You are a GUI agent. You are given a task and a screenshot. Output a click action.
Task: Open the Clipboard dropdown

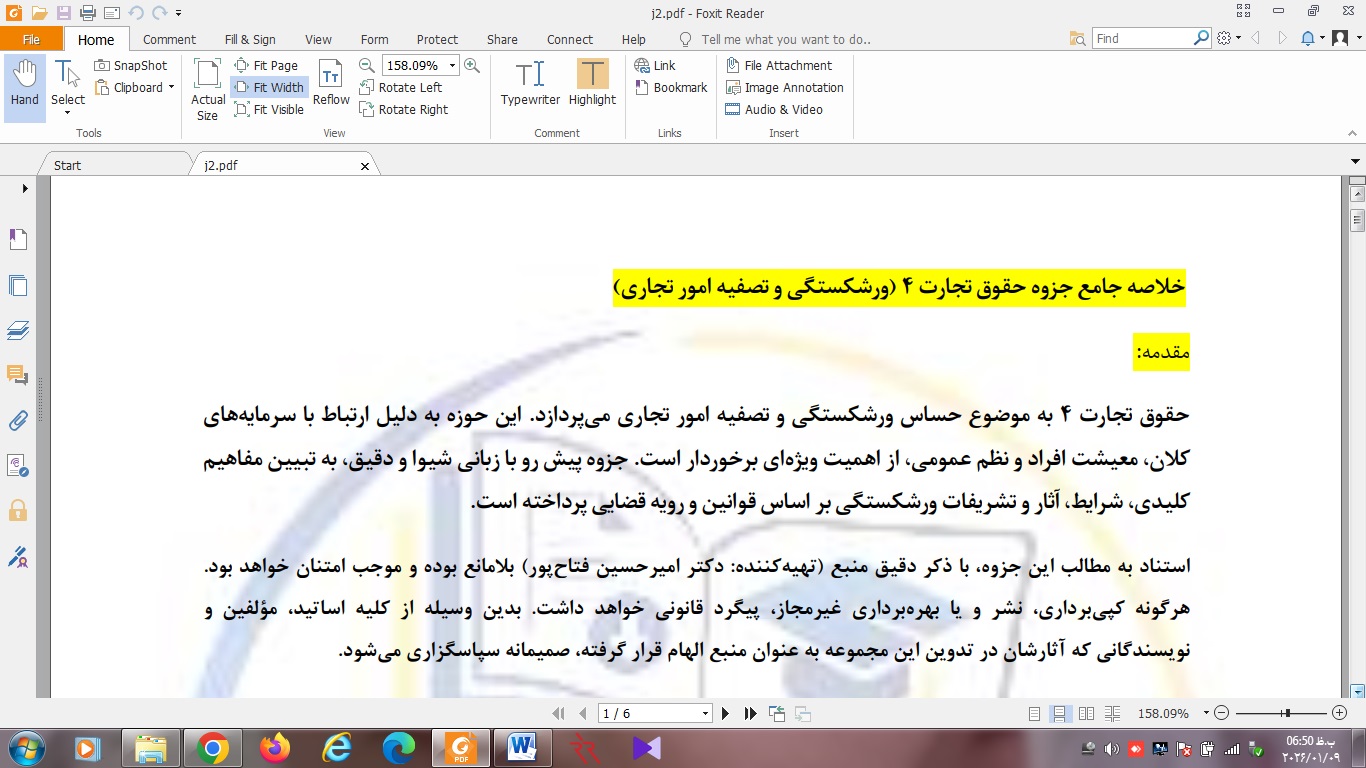pos(135,87)
